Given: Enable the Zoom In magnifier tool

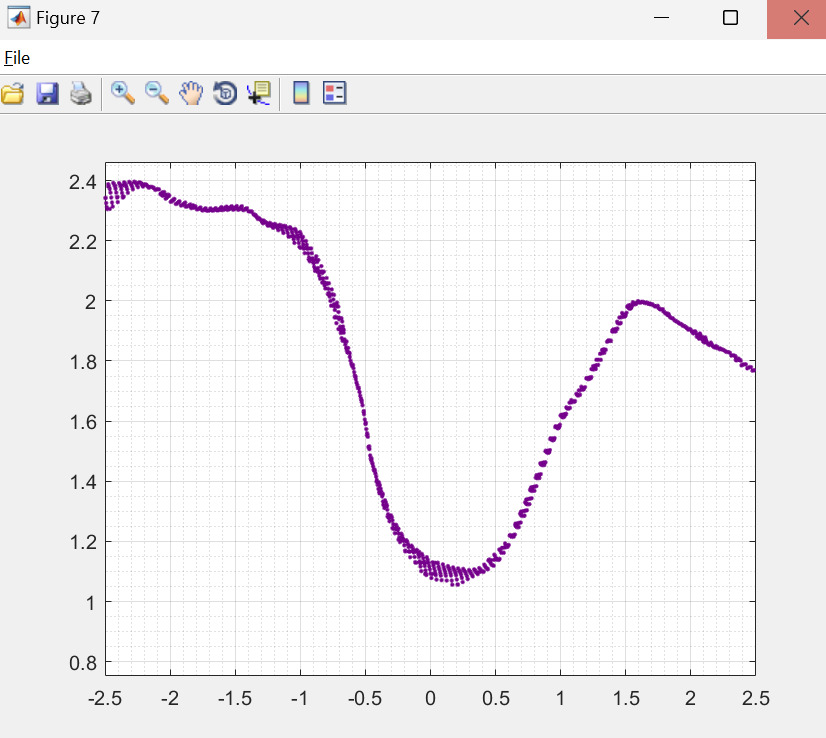Looking at the screenshot, I should 123,94.
